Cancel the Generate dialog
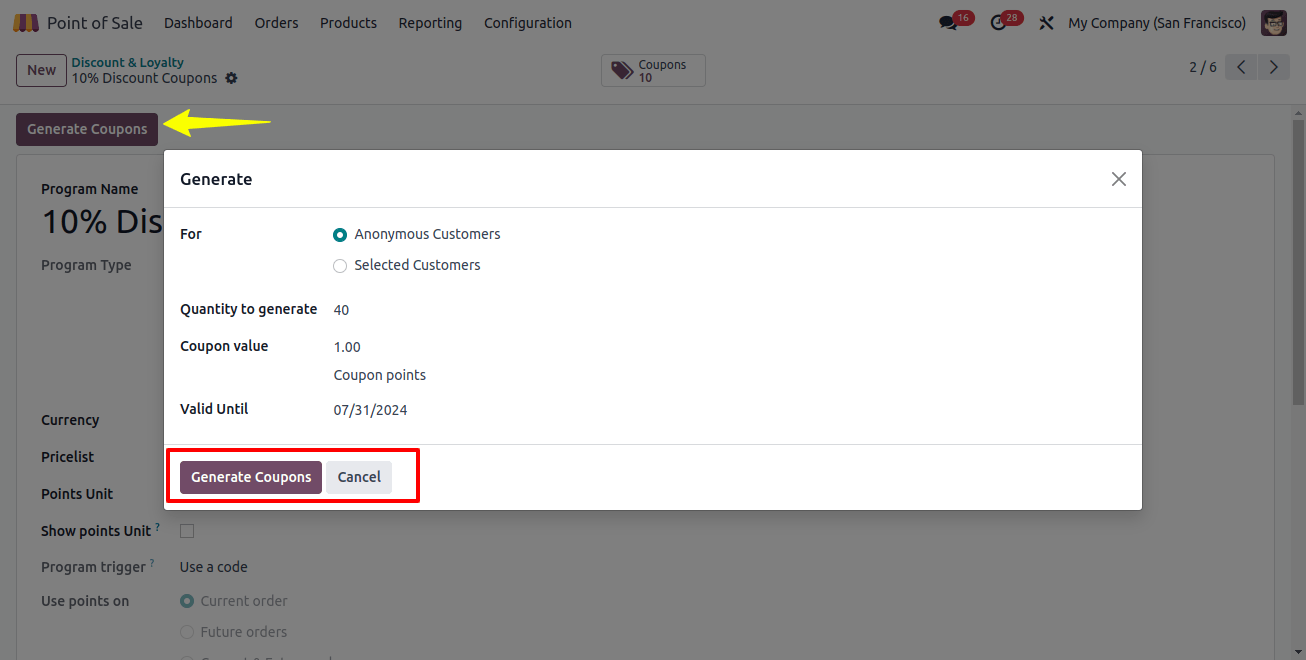The image size is (1306, 660). [359, 477]
